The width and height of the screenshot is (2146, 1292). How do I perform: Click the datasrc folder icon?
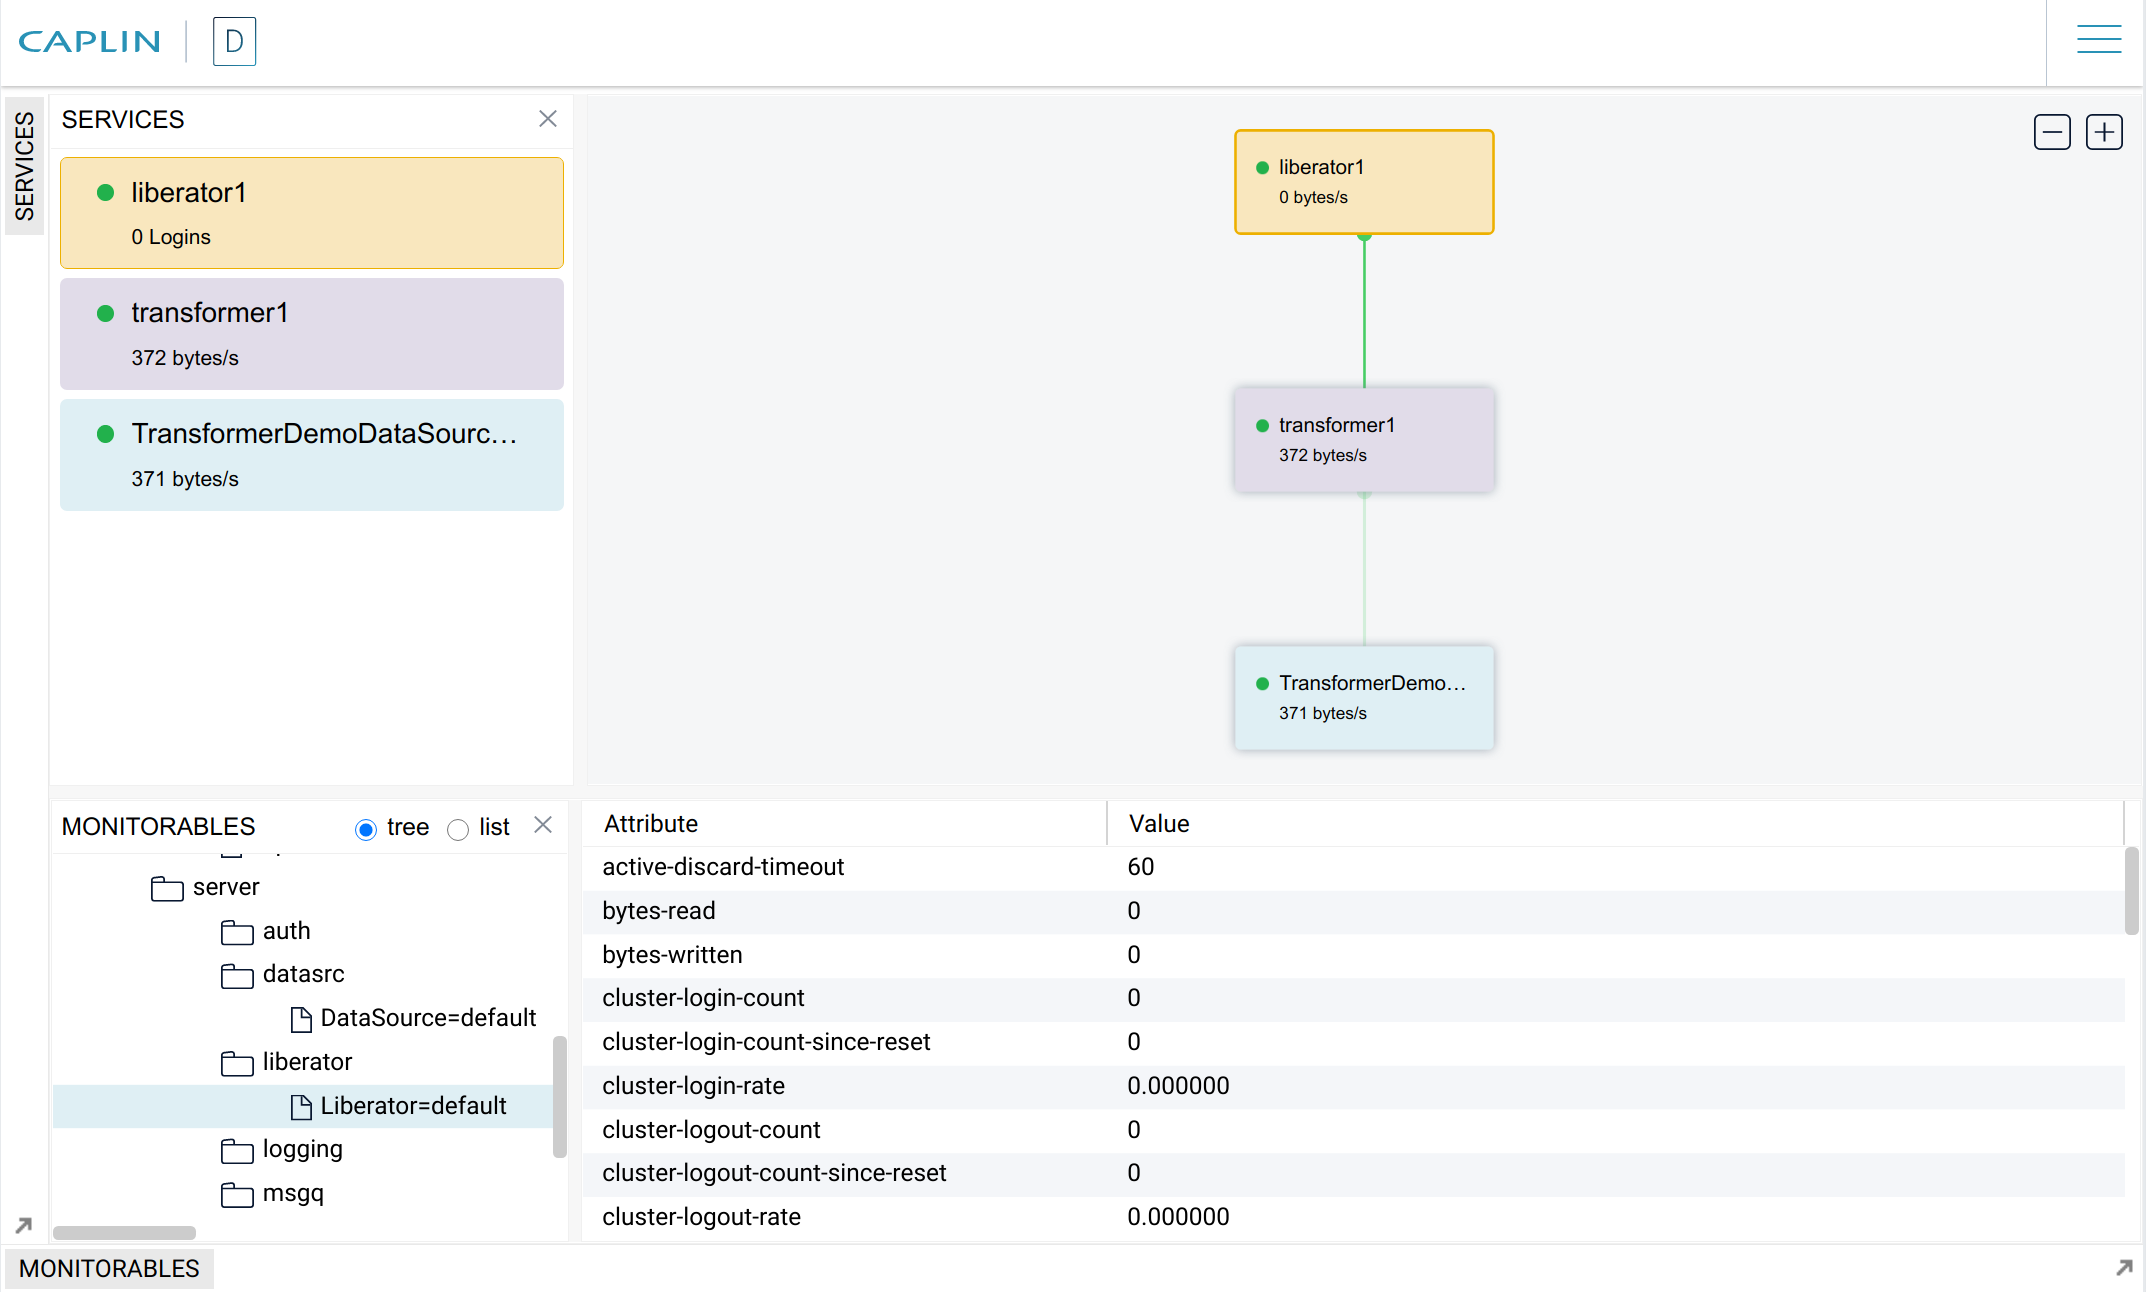tap(237, 975)
